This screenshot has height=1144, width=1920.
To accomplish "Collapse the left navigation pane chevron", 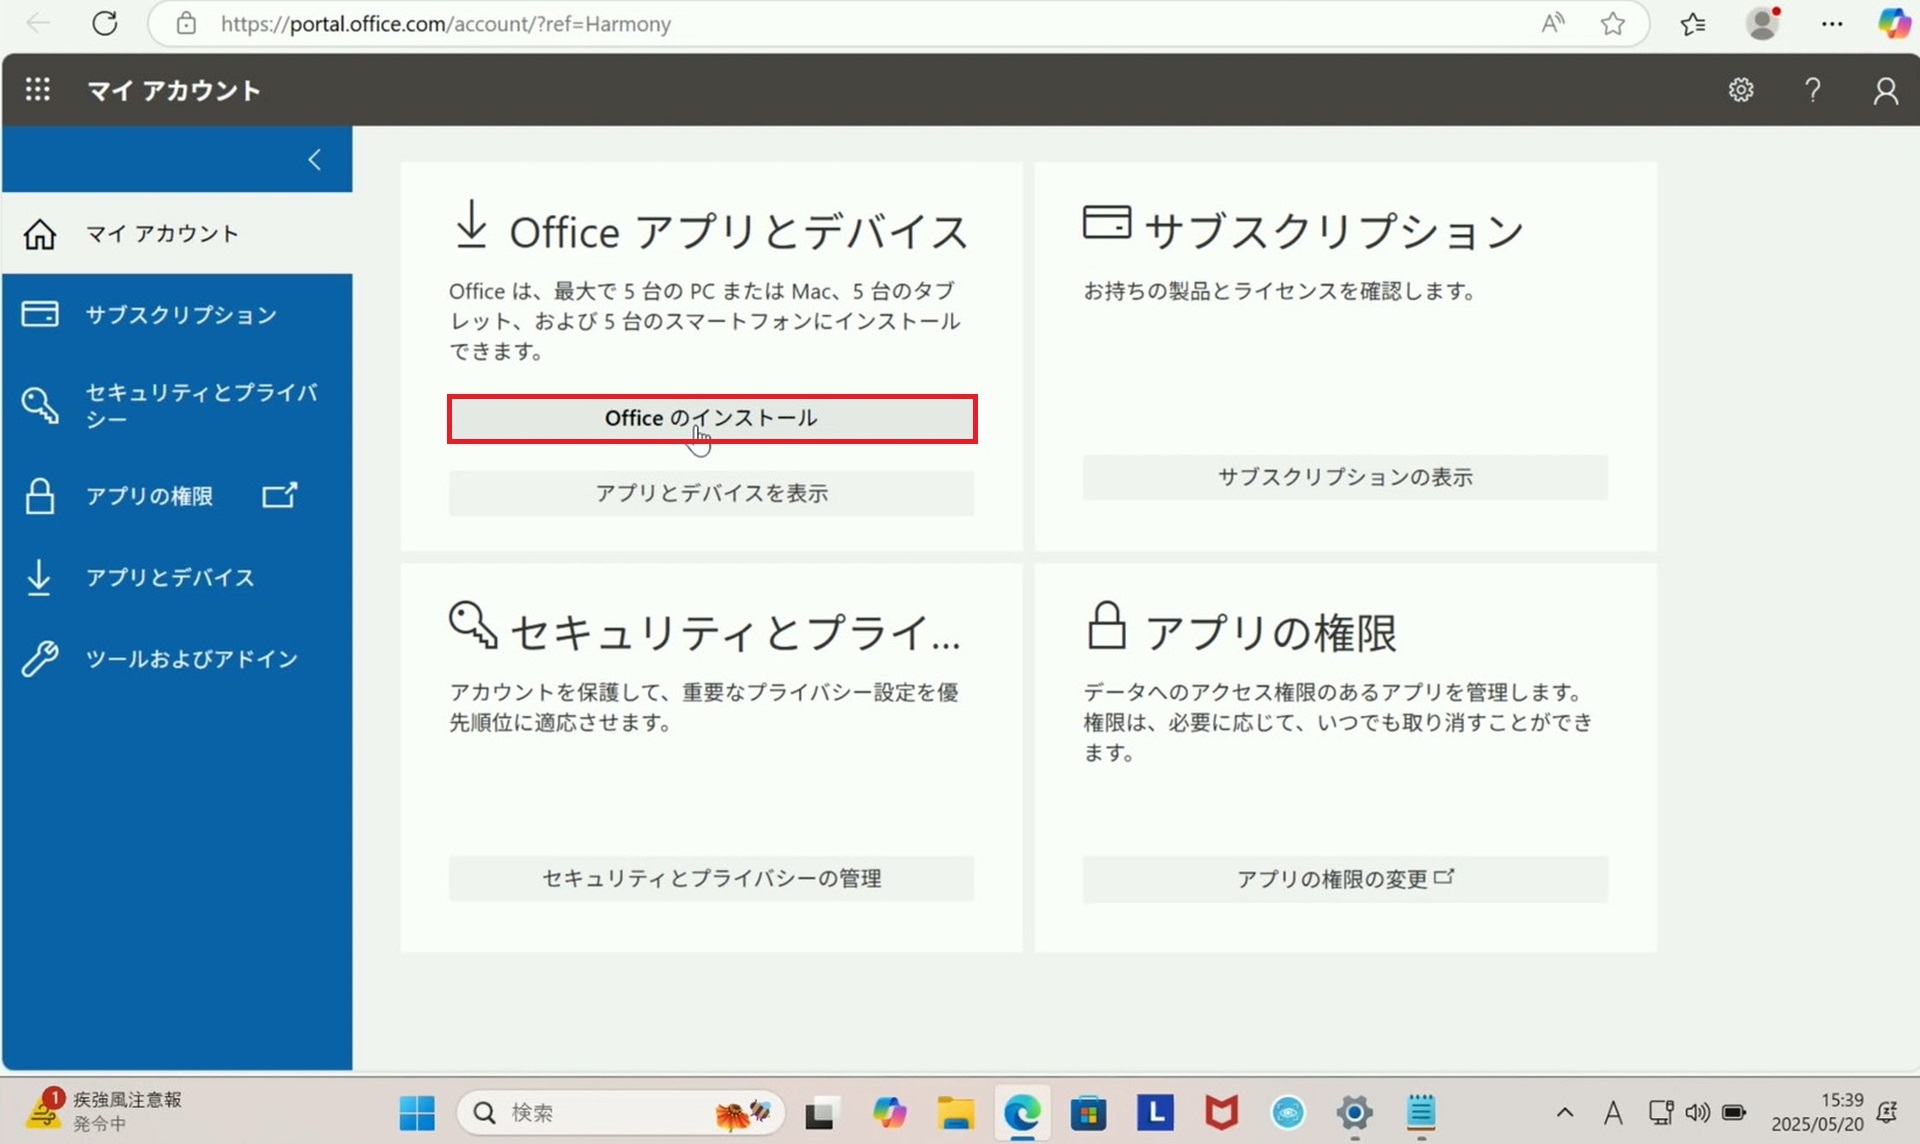I will pyautogui.click(x=314, y=159).
